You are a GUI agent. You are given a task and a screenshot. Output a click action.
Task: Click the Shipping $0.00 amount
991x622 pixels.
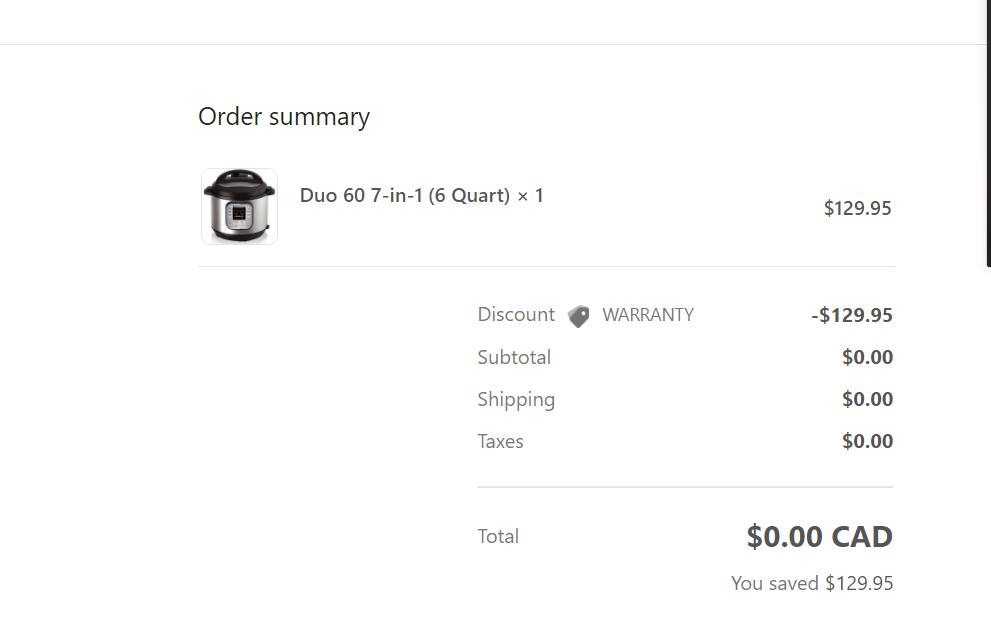pyautogui.click(x=867, y=399)
